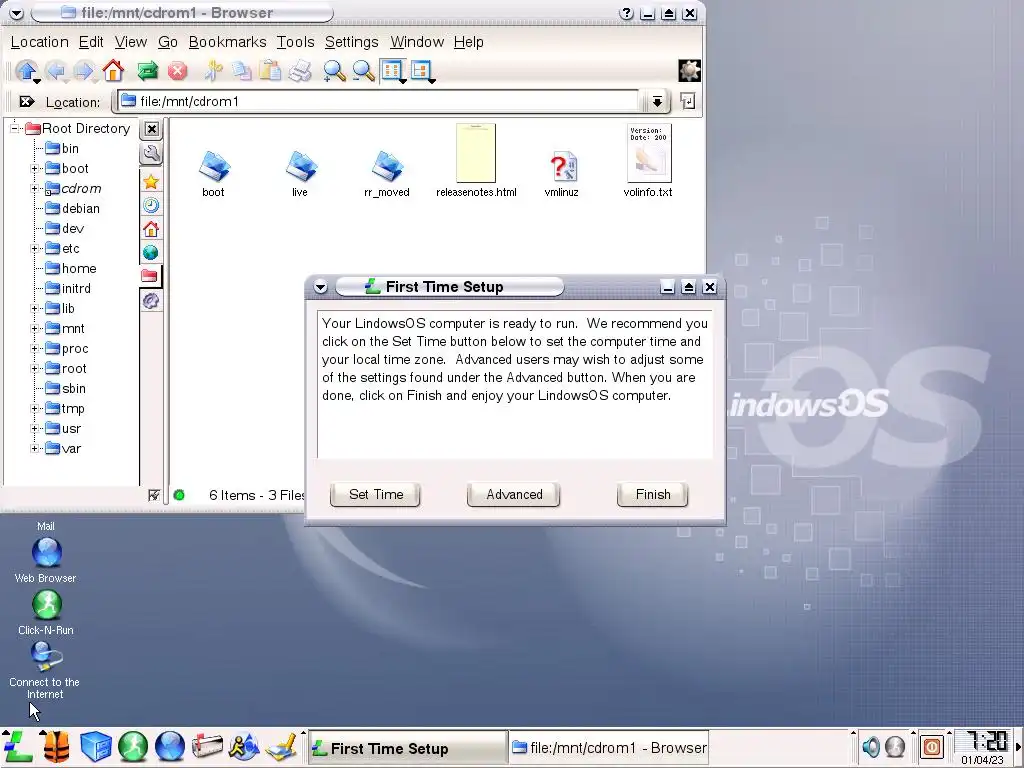This screenshot has height=768, width=1024.
Task: Open History clock tab in sidebar
Action: (151, 206)
